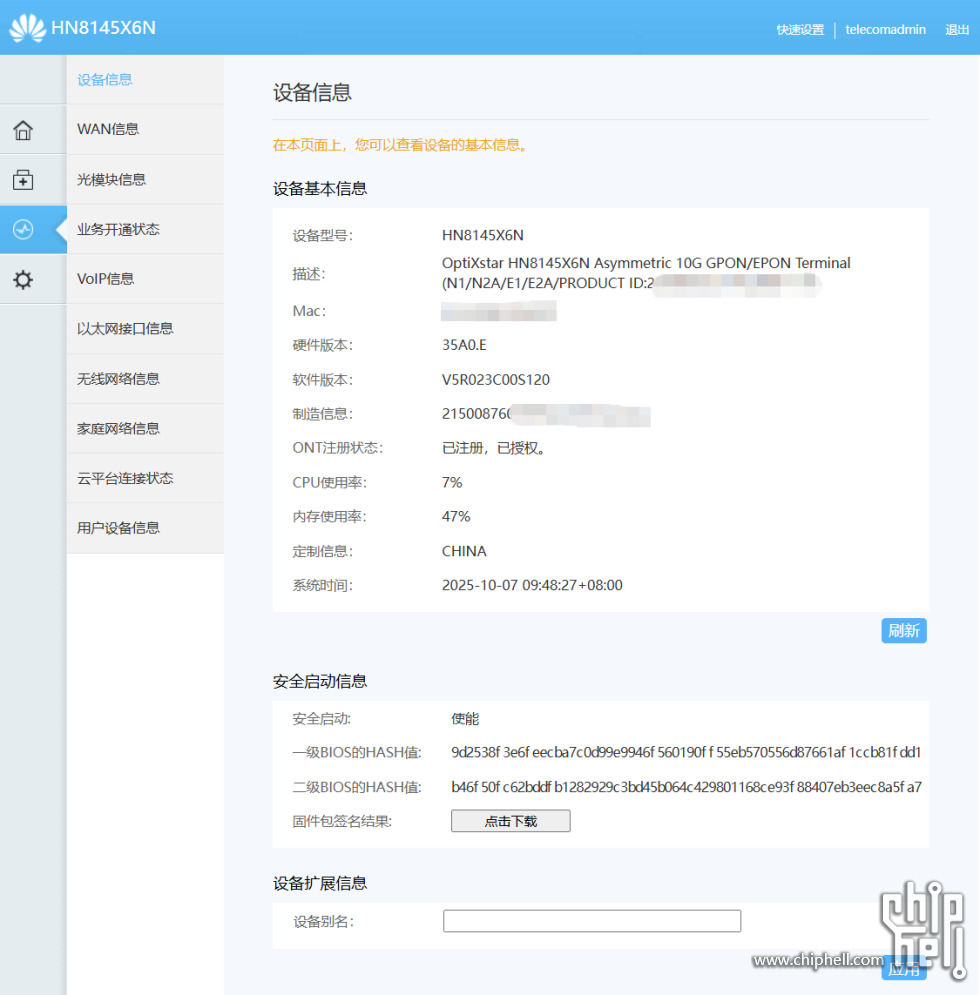Click 点击下载 firmware signature button
Image resolution: width=980 pixels, height=995 pixels.
click(511, 821)
